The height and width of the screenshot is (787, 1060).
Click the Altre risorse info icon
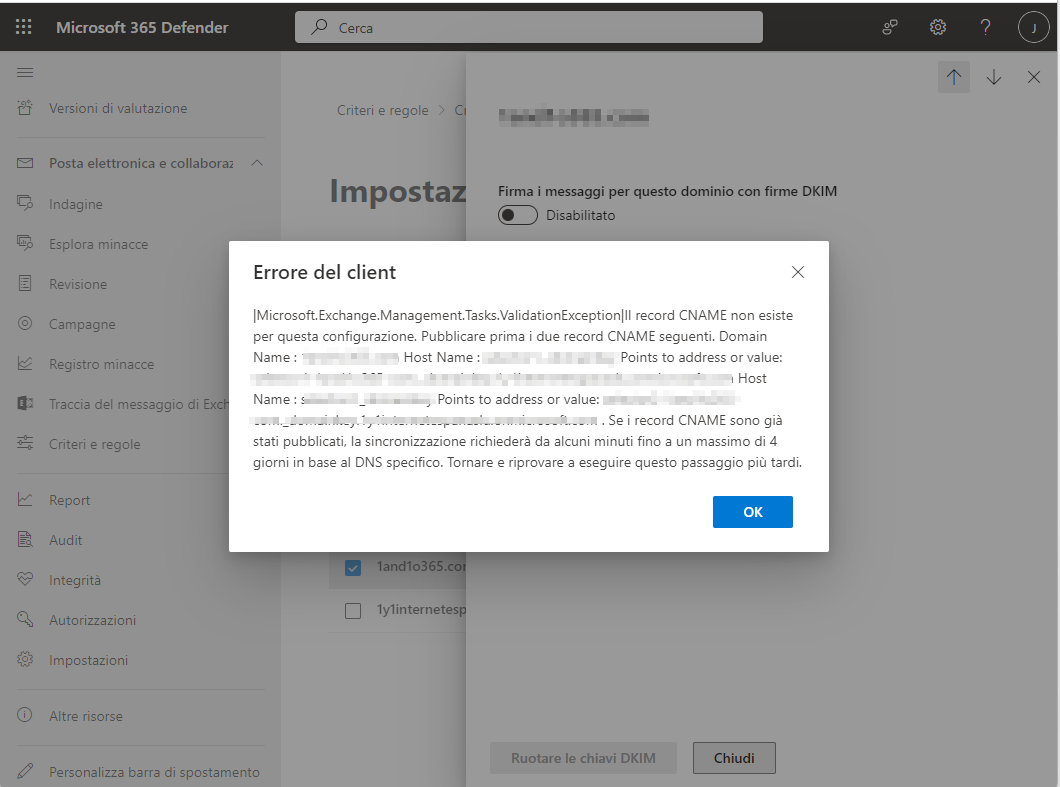pyautogui.click(x=25, y=715)
